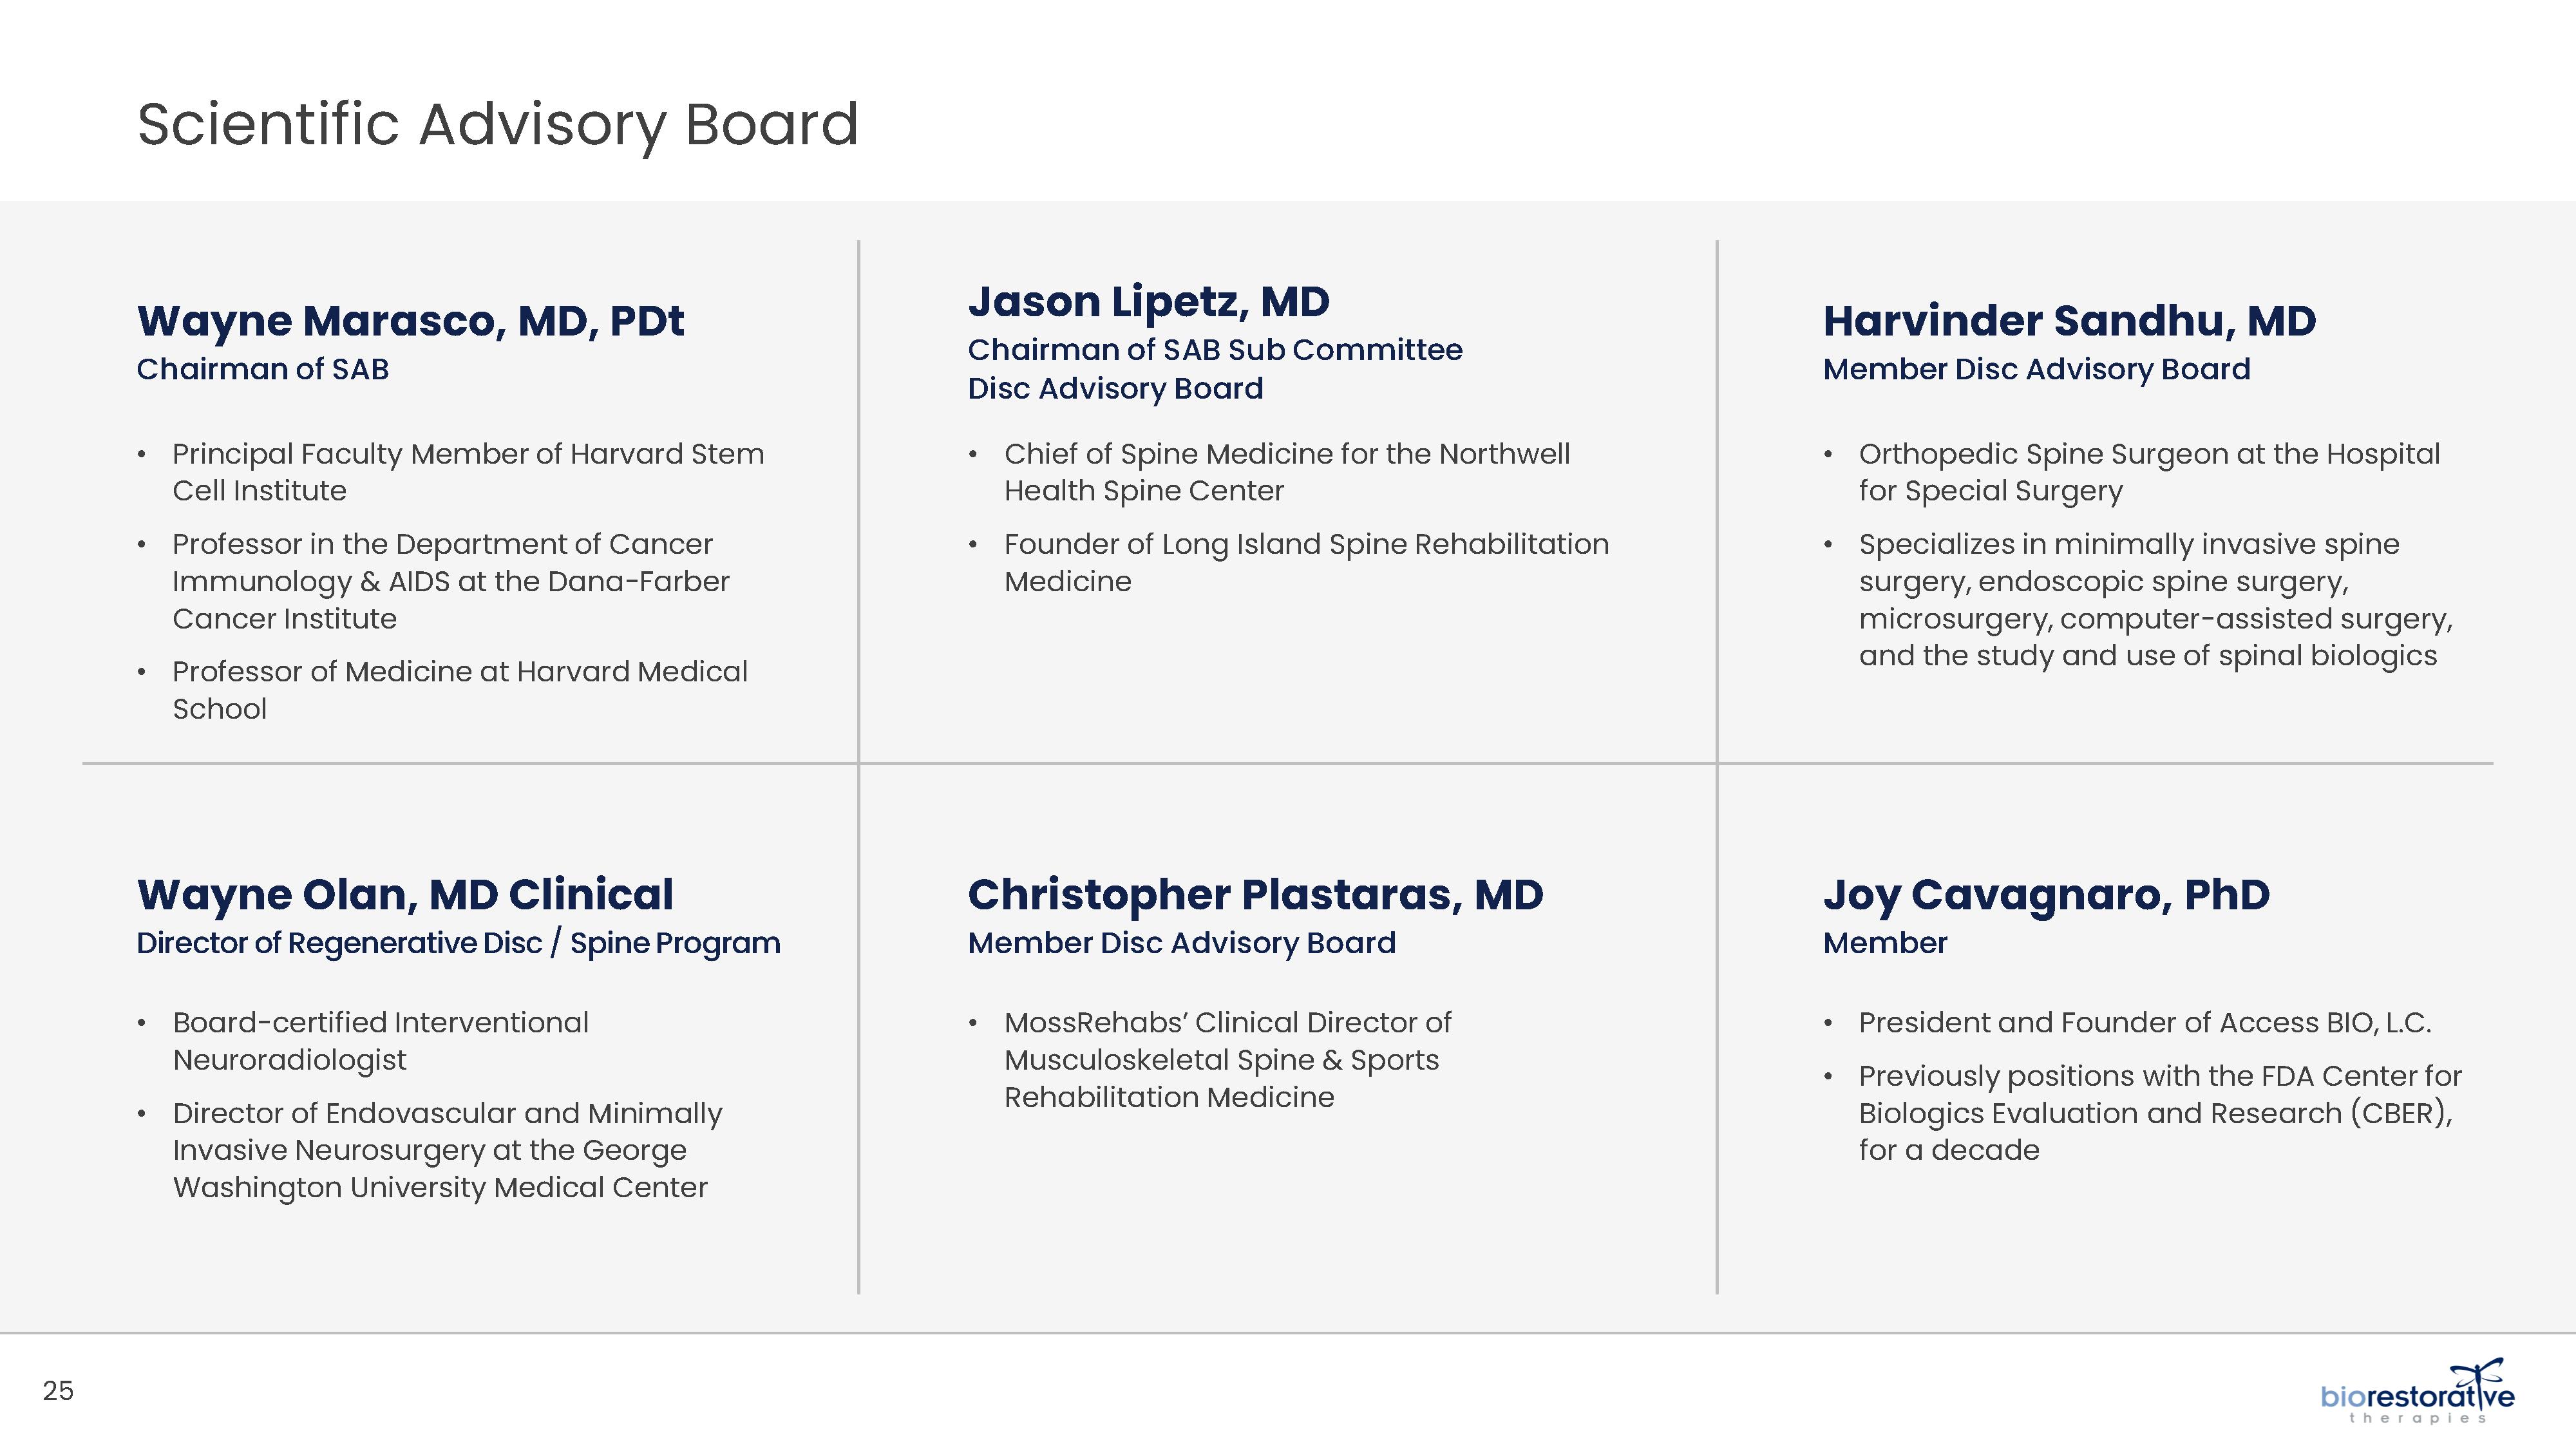Image resolution: width=2576 pixels, height=1449 pixels.
Task: Click the Jason Lipetz, MD name
Action: click(1149, 302)
